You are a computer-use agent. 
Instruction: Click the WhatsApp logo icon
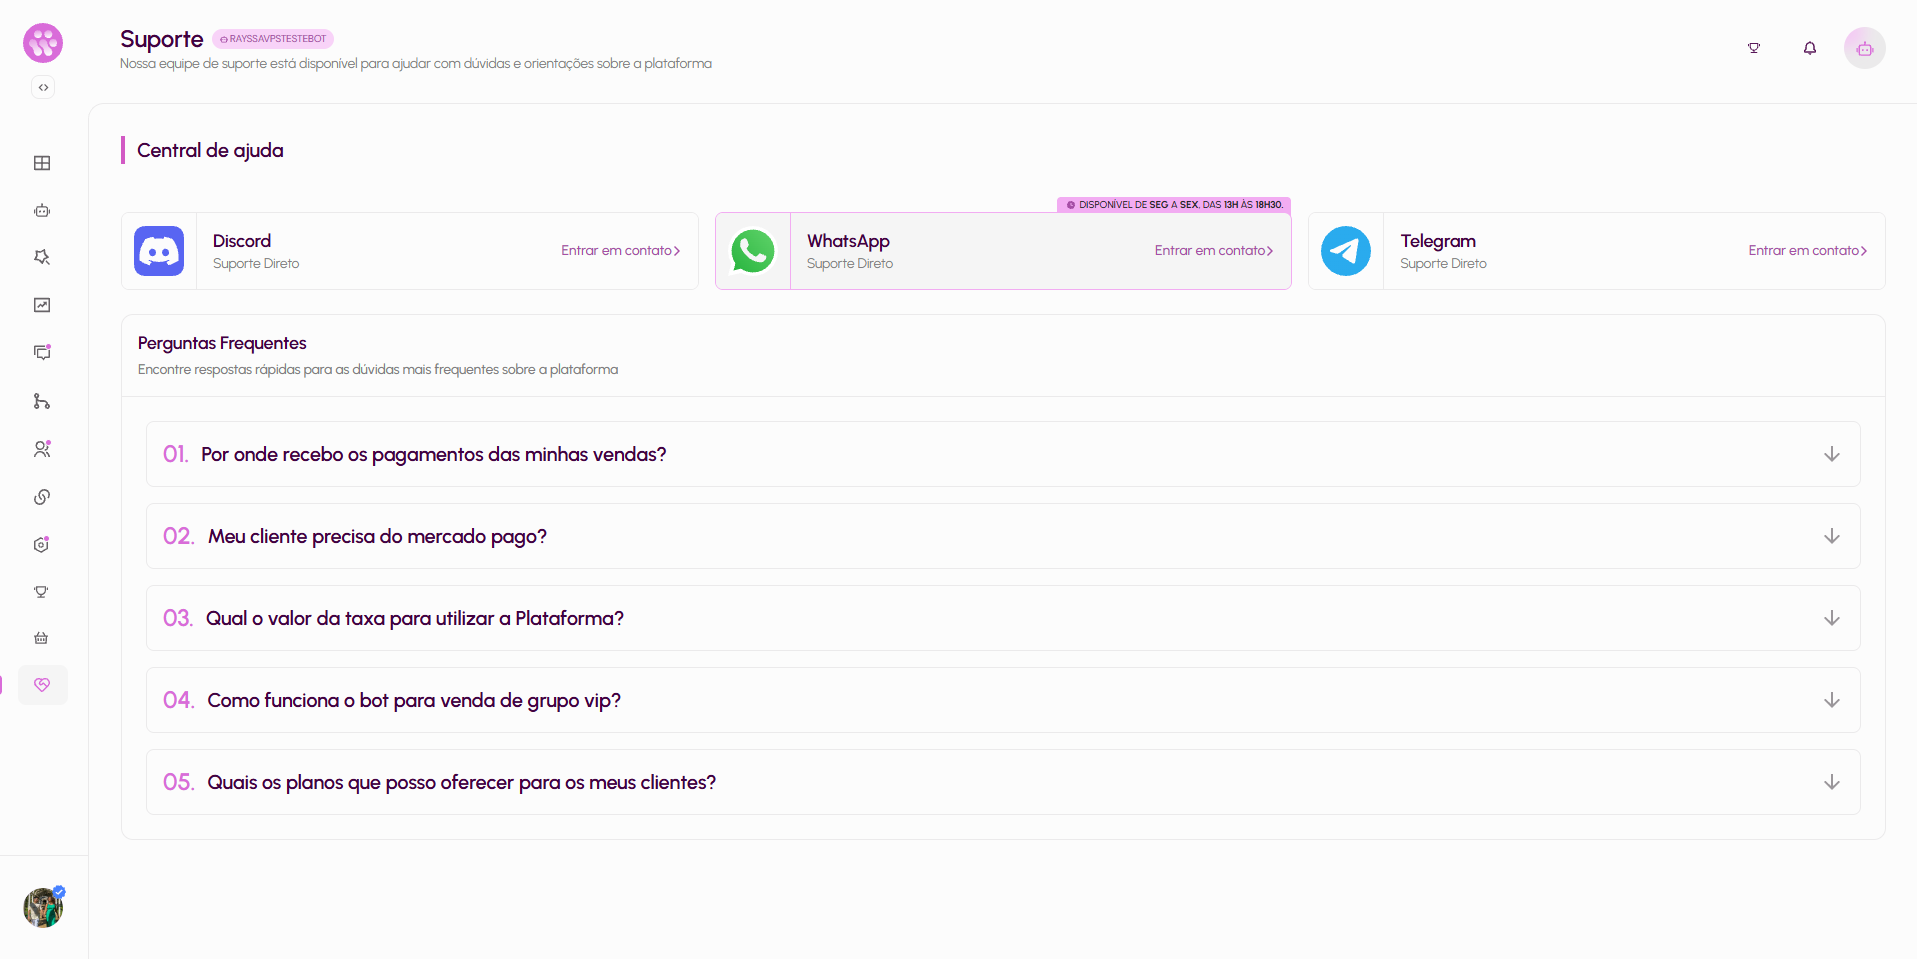click(x=753, y=251)
